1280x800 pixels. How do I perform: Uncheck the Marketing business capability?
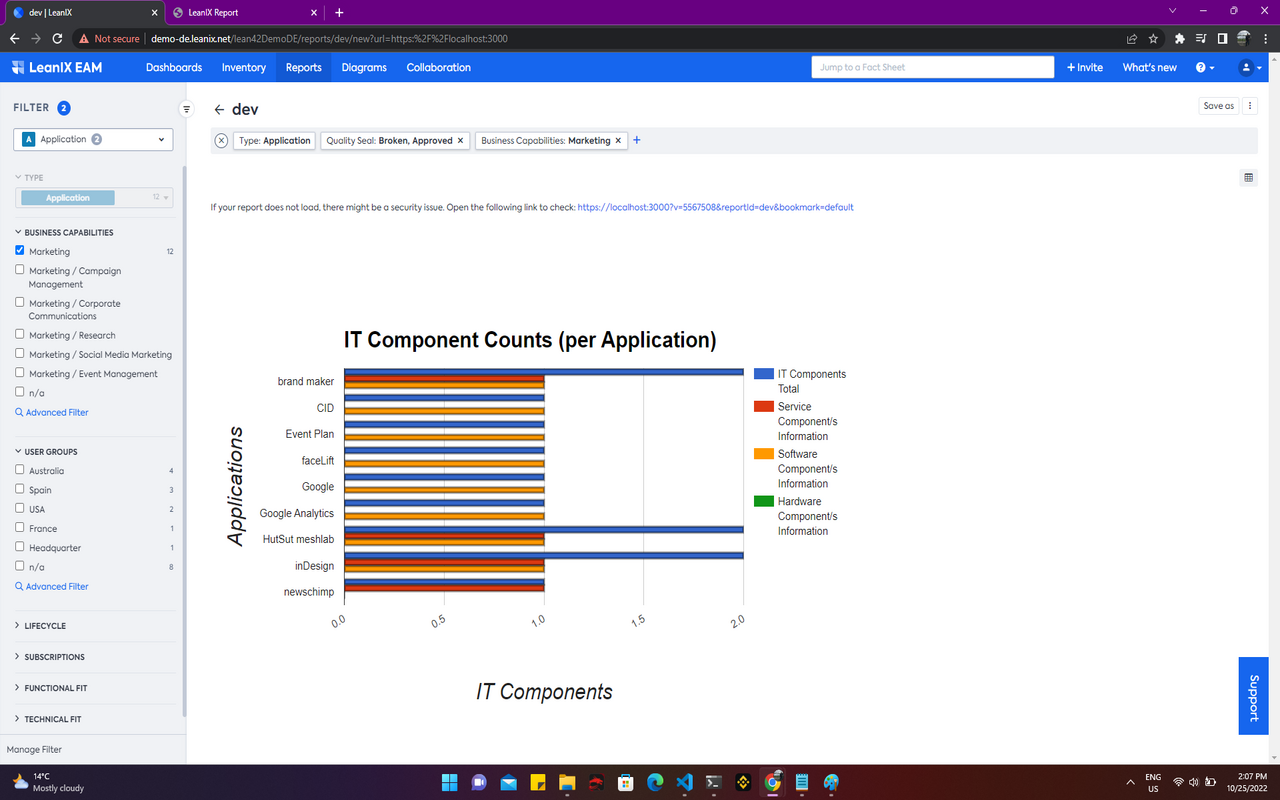click(x=20, y=251)
